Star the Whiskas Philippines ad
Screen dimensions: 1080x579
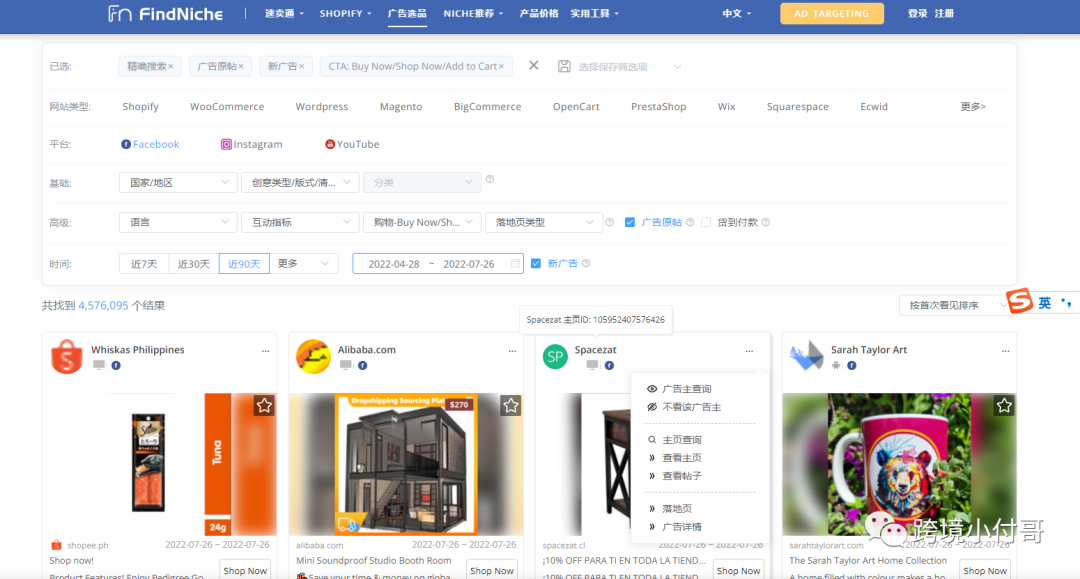tap(264, 406)
